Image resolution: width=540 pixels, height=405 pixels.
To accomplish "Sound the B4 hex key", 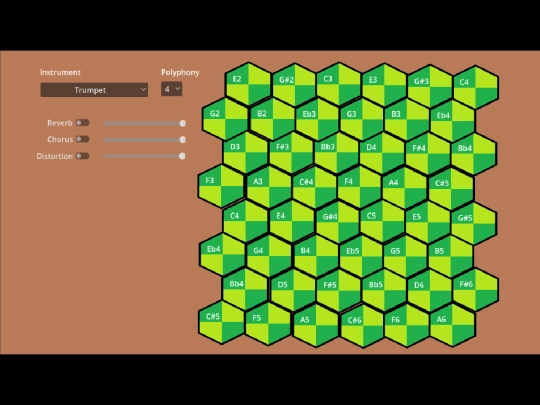I will (x=316, y=256).
